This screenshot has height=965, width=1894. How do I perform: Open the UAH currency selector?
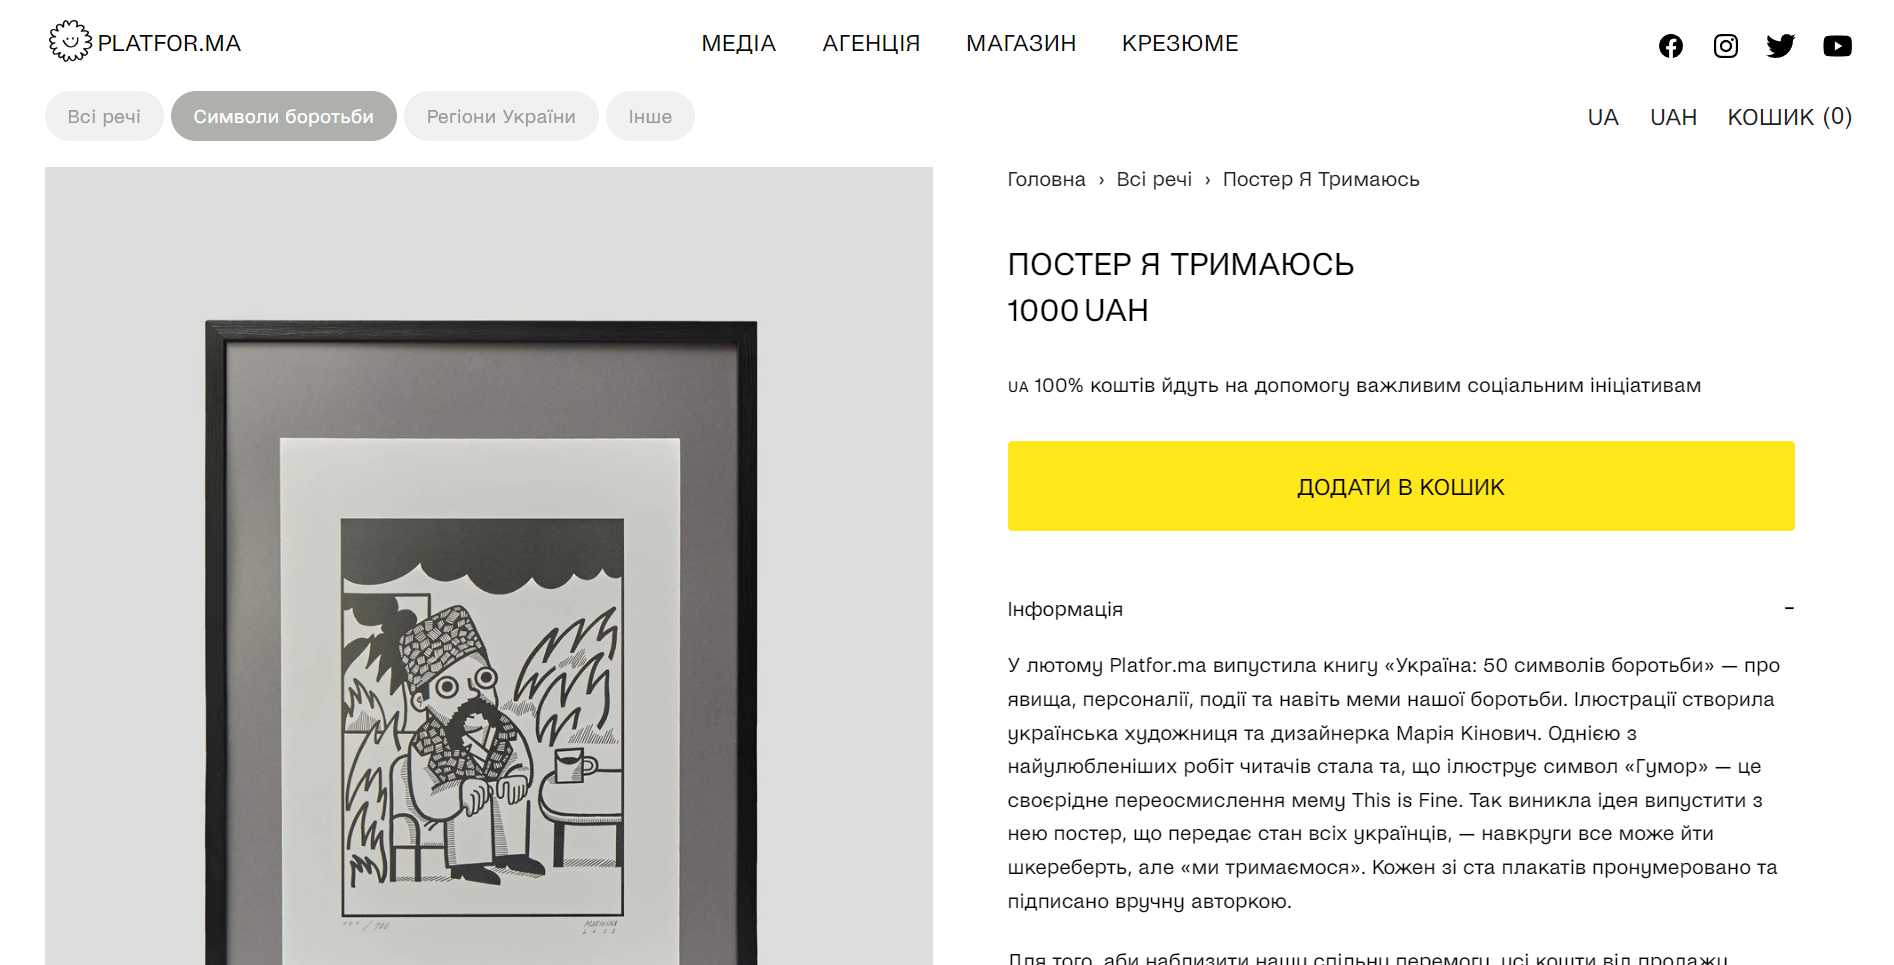coord(1673,117)
